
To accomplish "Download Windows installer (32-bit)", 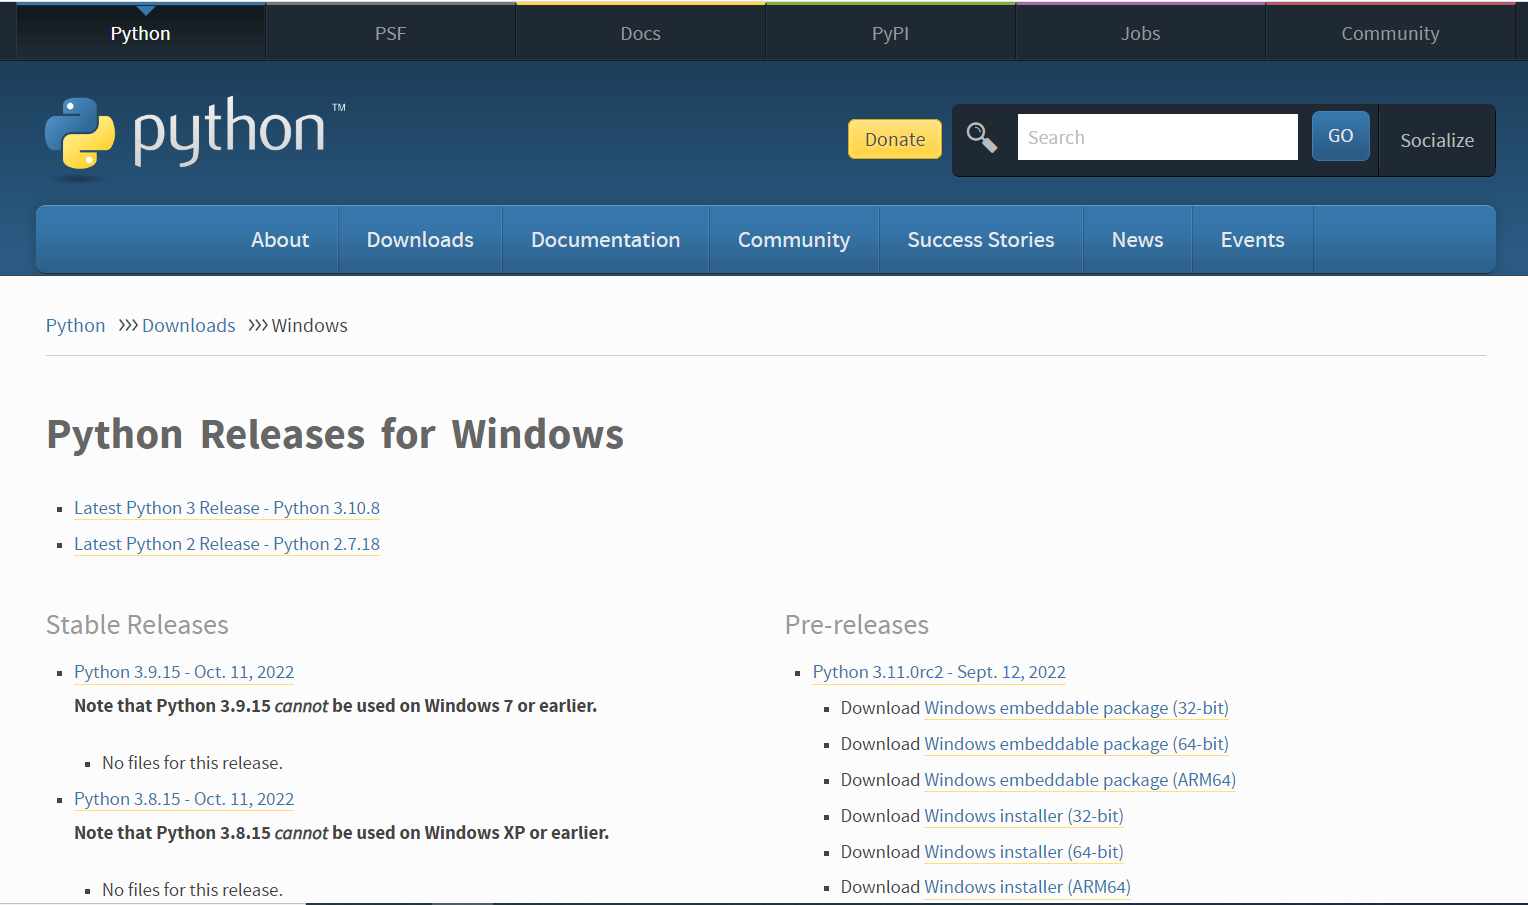I will [1024, 816].
